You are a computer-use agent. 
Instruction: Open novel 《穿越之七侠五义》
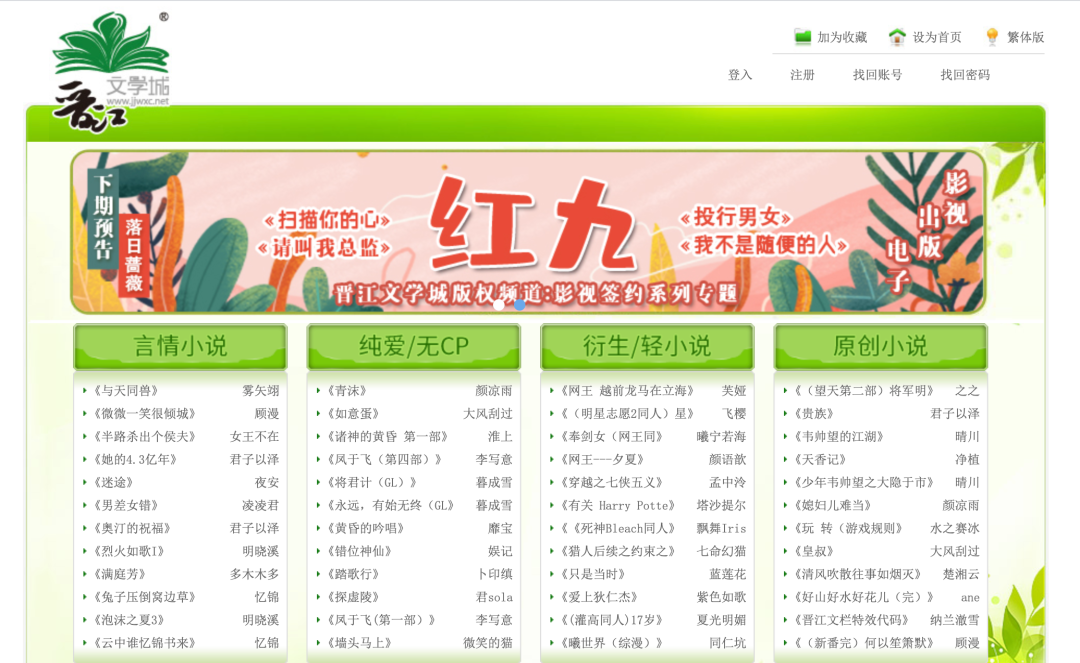coord(612,483)
